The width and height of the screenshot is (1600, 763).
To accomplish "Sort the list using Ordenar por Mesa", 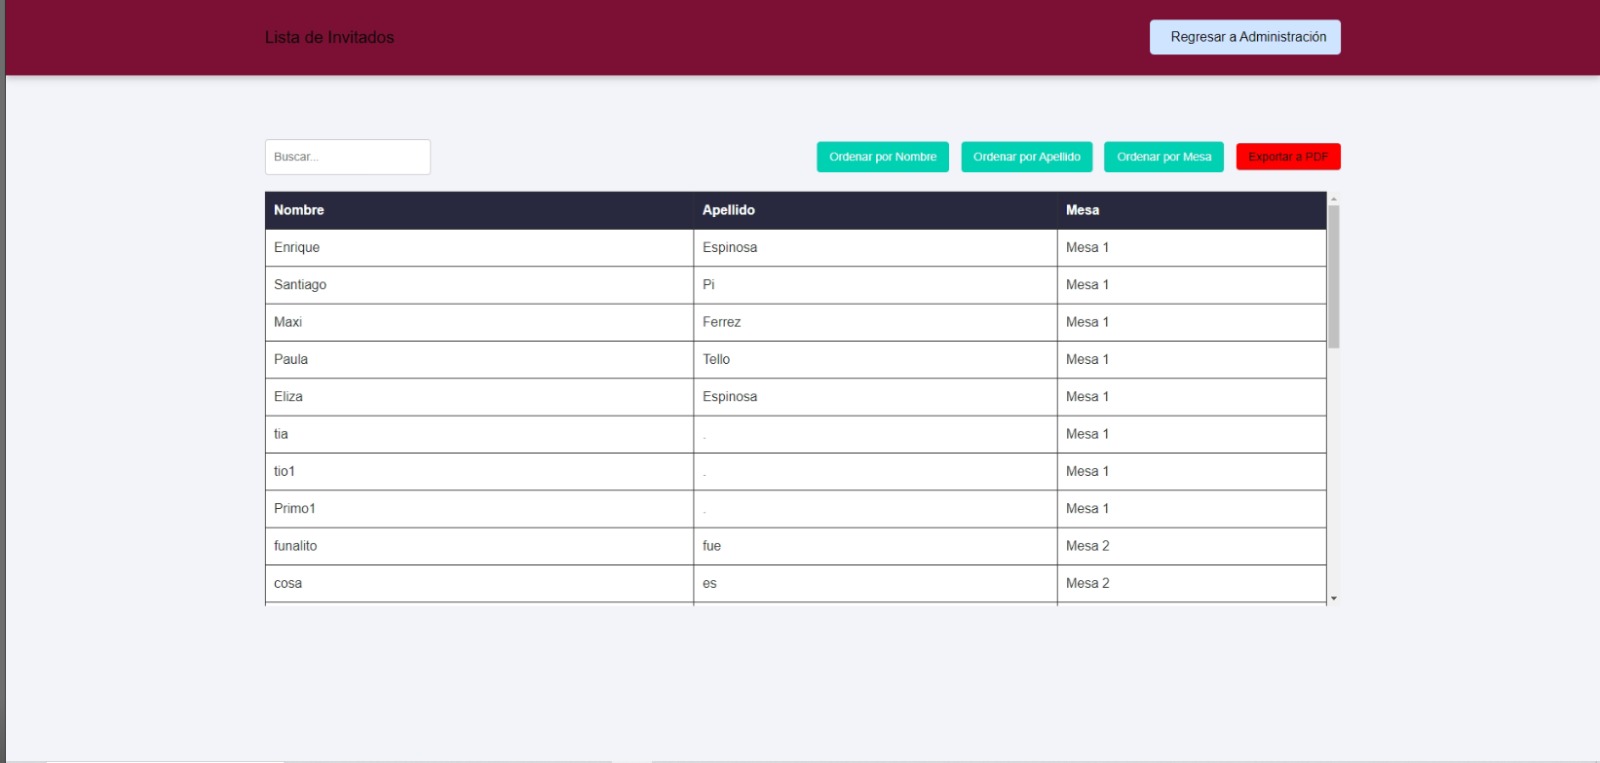I will pos(1163,157).
